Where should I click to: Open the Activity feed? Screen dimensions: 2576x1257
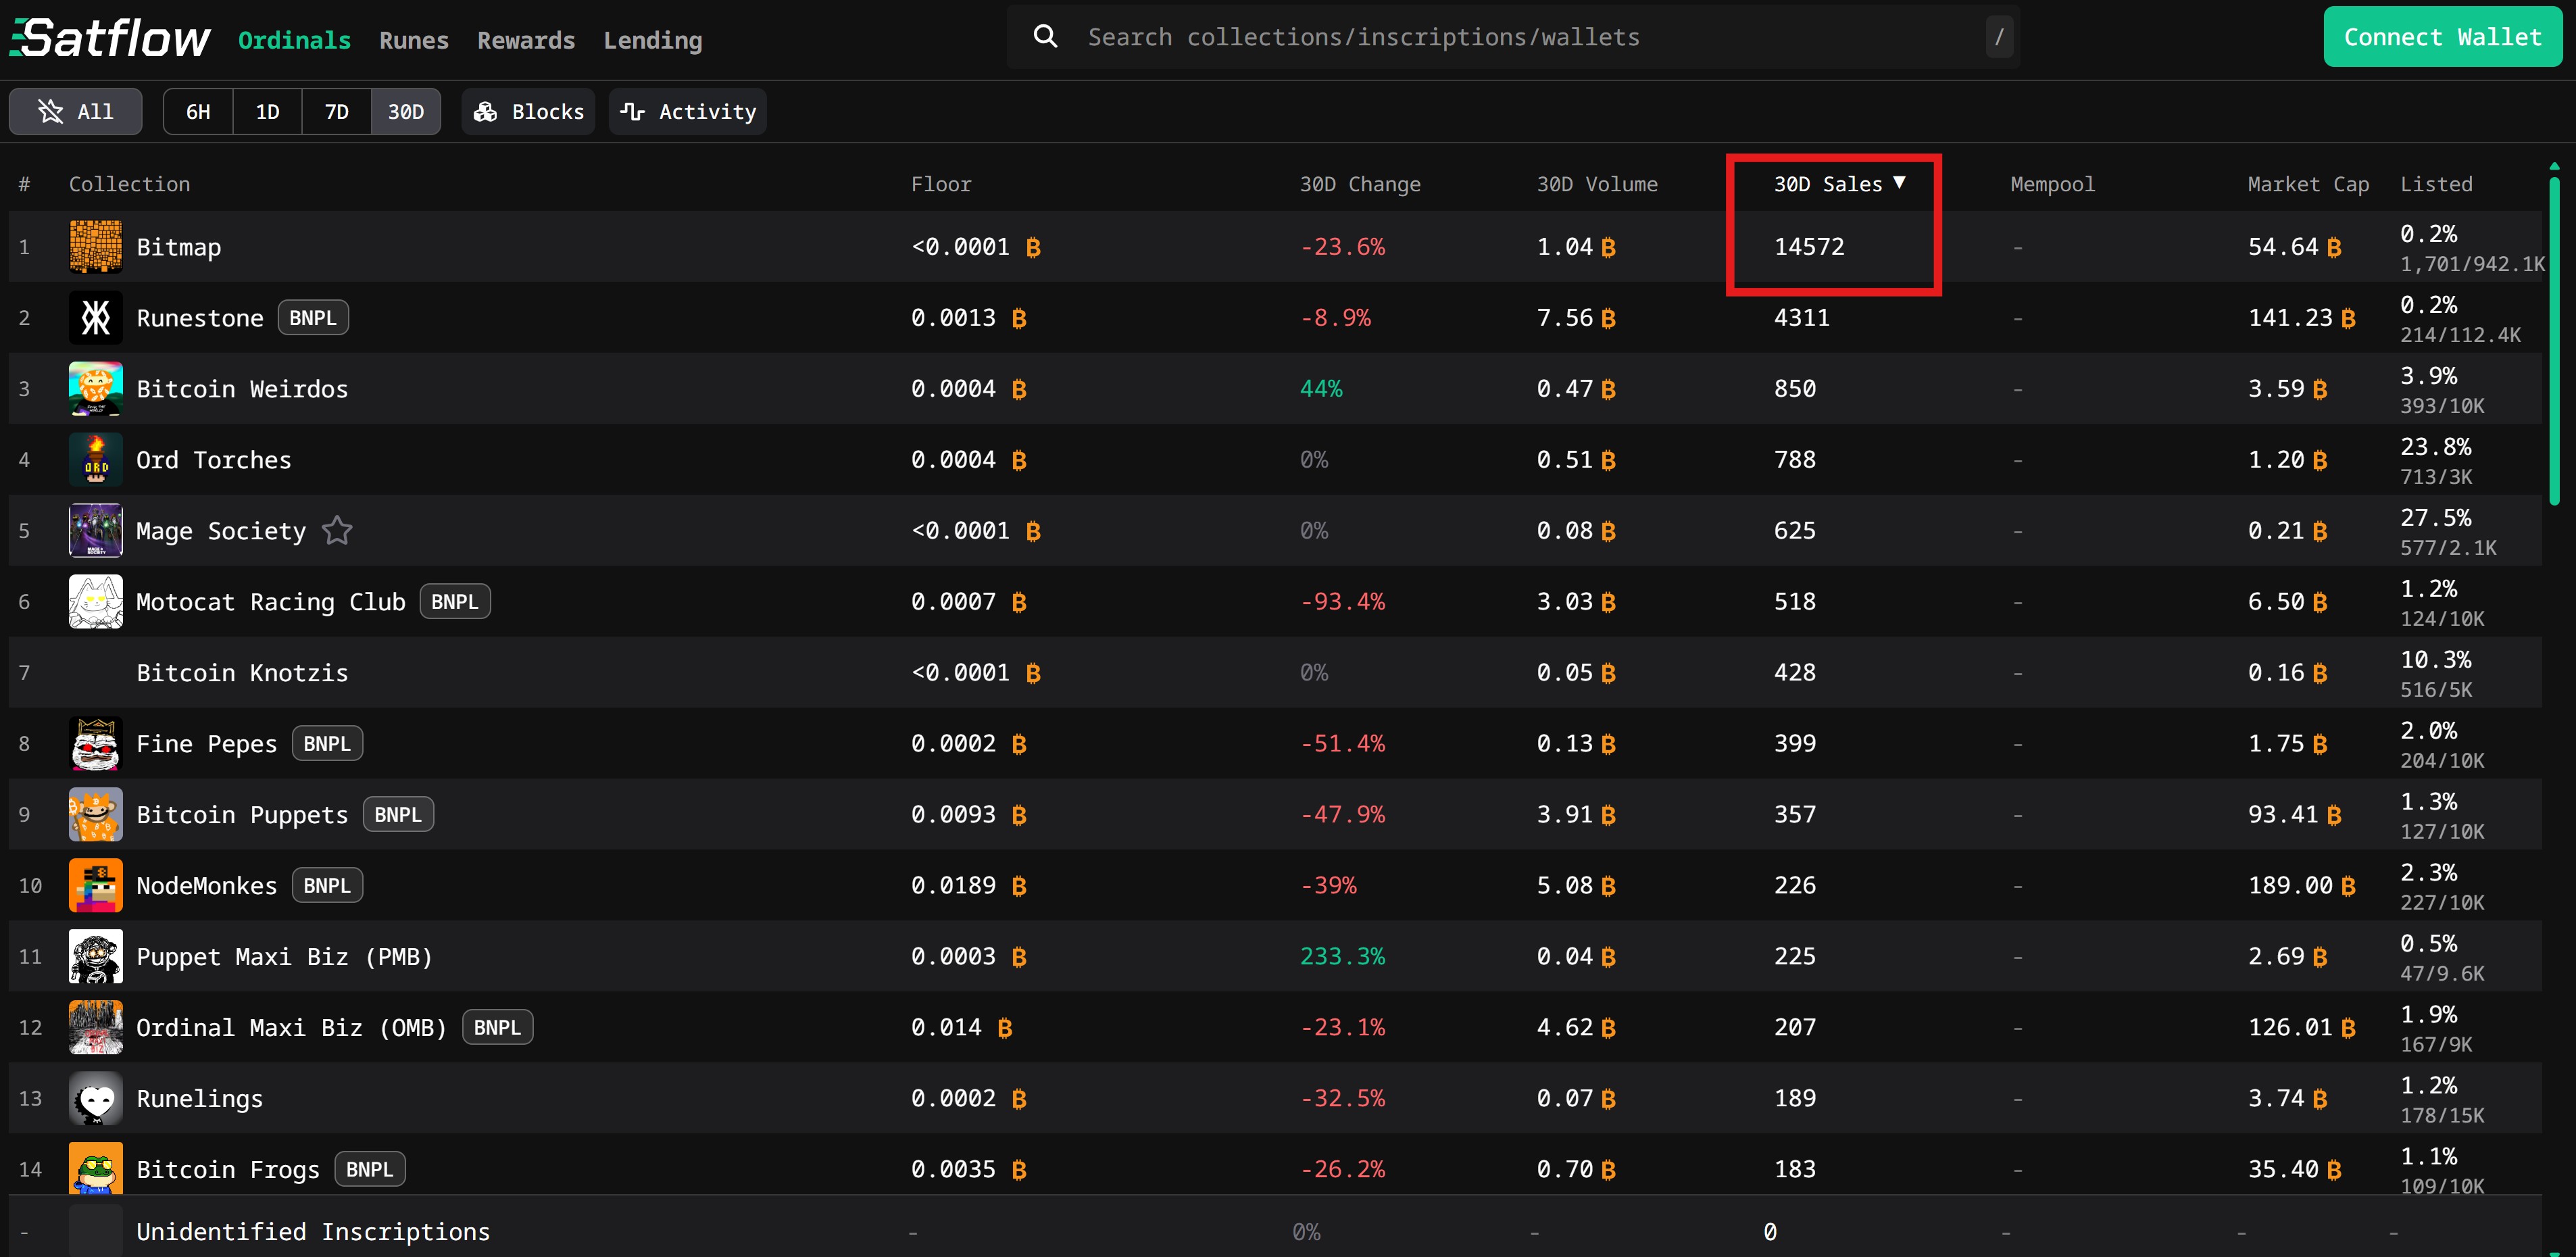click(x=688, y=112)
